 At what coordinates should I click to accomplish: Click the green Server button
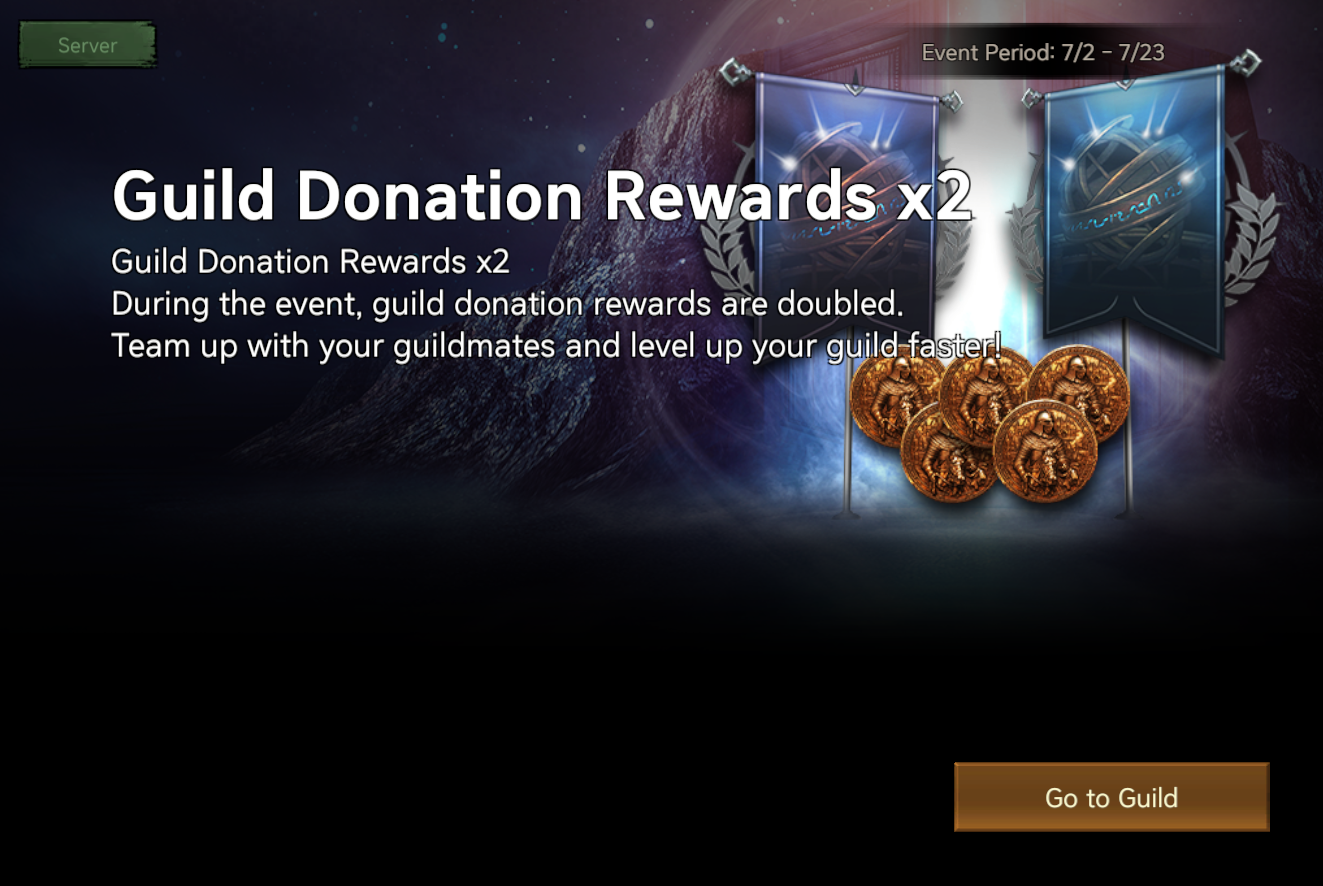pyautogui.click(x=88, y=46)
